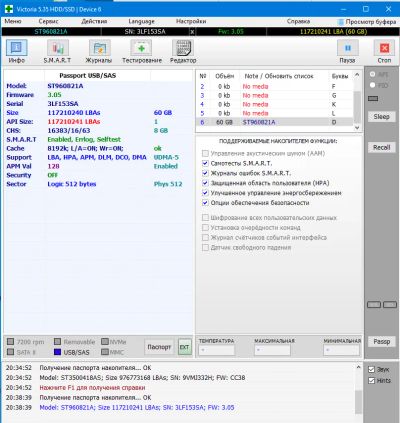Screen dimensions: 400x423
Task: Uncheck Самотесты S.M.A.R.T. checkbox
Action: point(205,163)
